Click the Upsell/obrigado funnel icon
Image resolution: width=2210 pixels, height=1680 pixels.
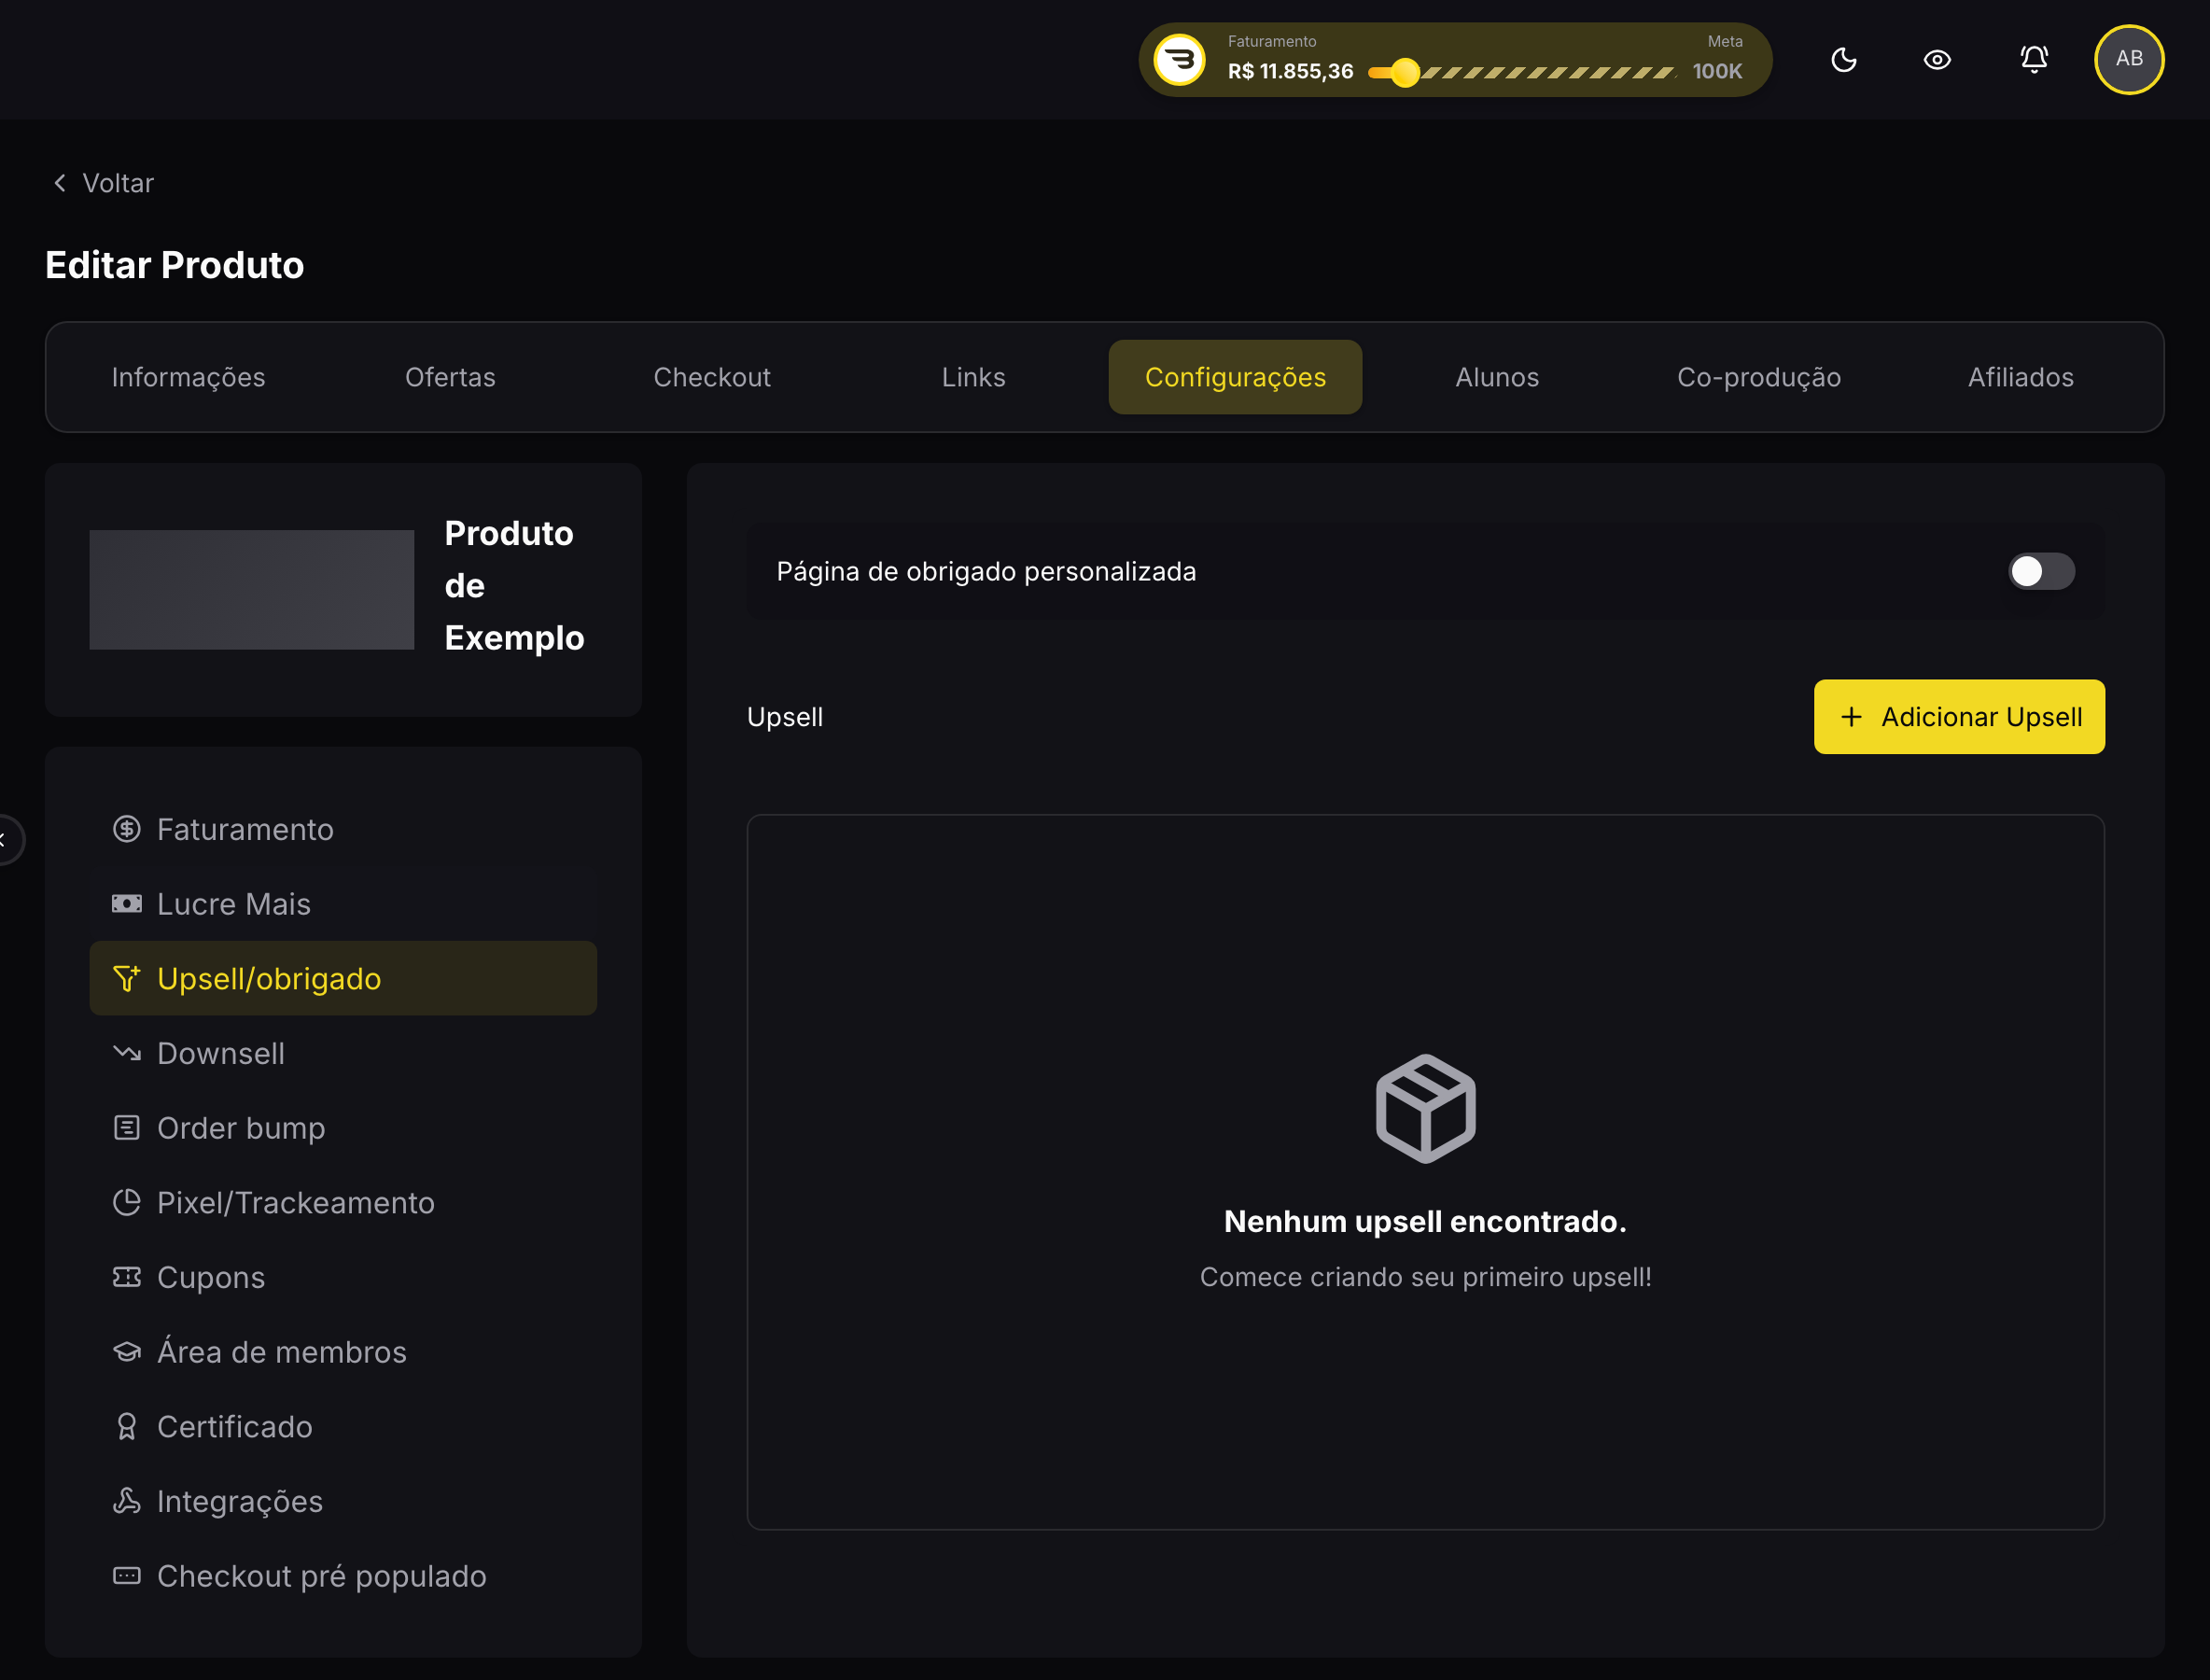pos(127,978)
